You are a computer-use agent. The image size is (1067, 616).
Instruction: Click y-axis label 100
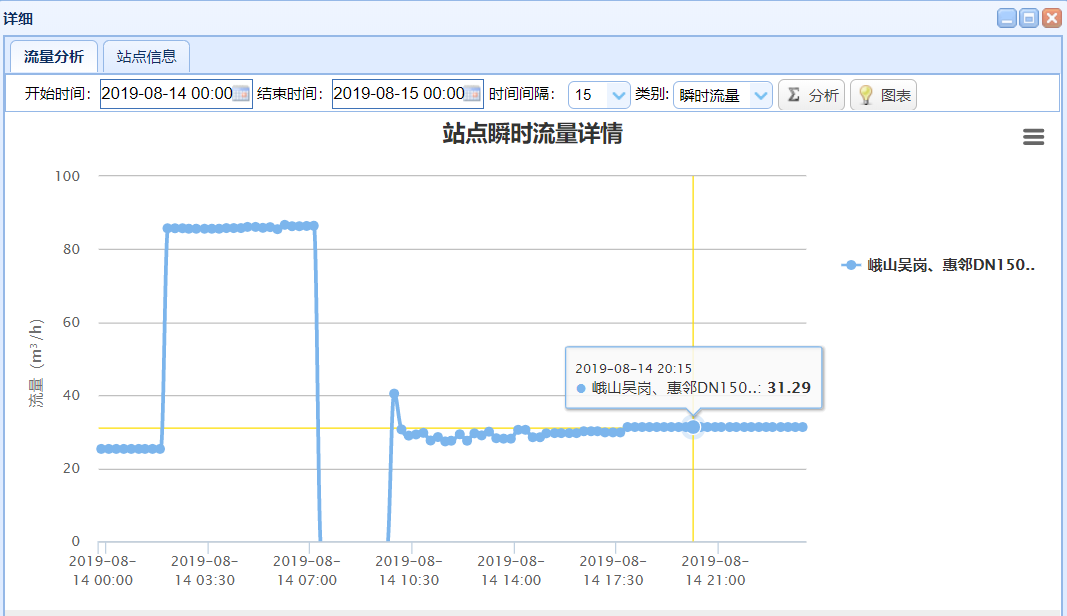tap(67, 176)
